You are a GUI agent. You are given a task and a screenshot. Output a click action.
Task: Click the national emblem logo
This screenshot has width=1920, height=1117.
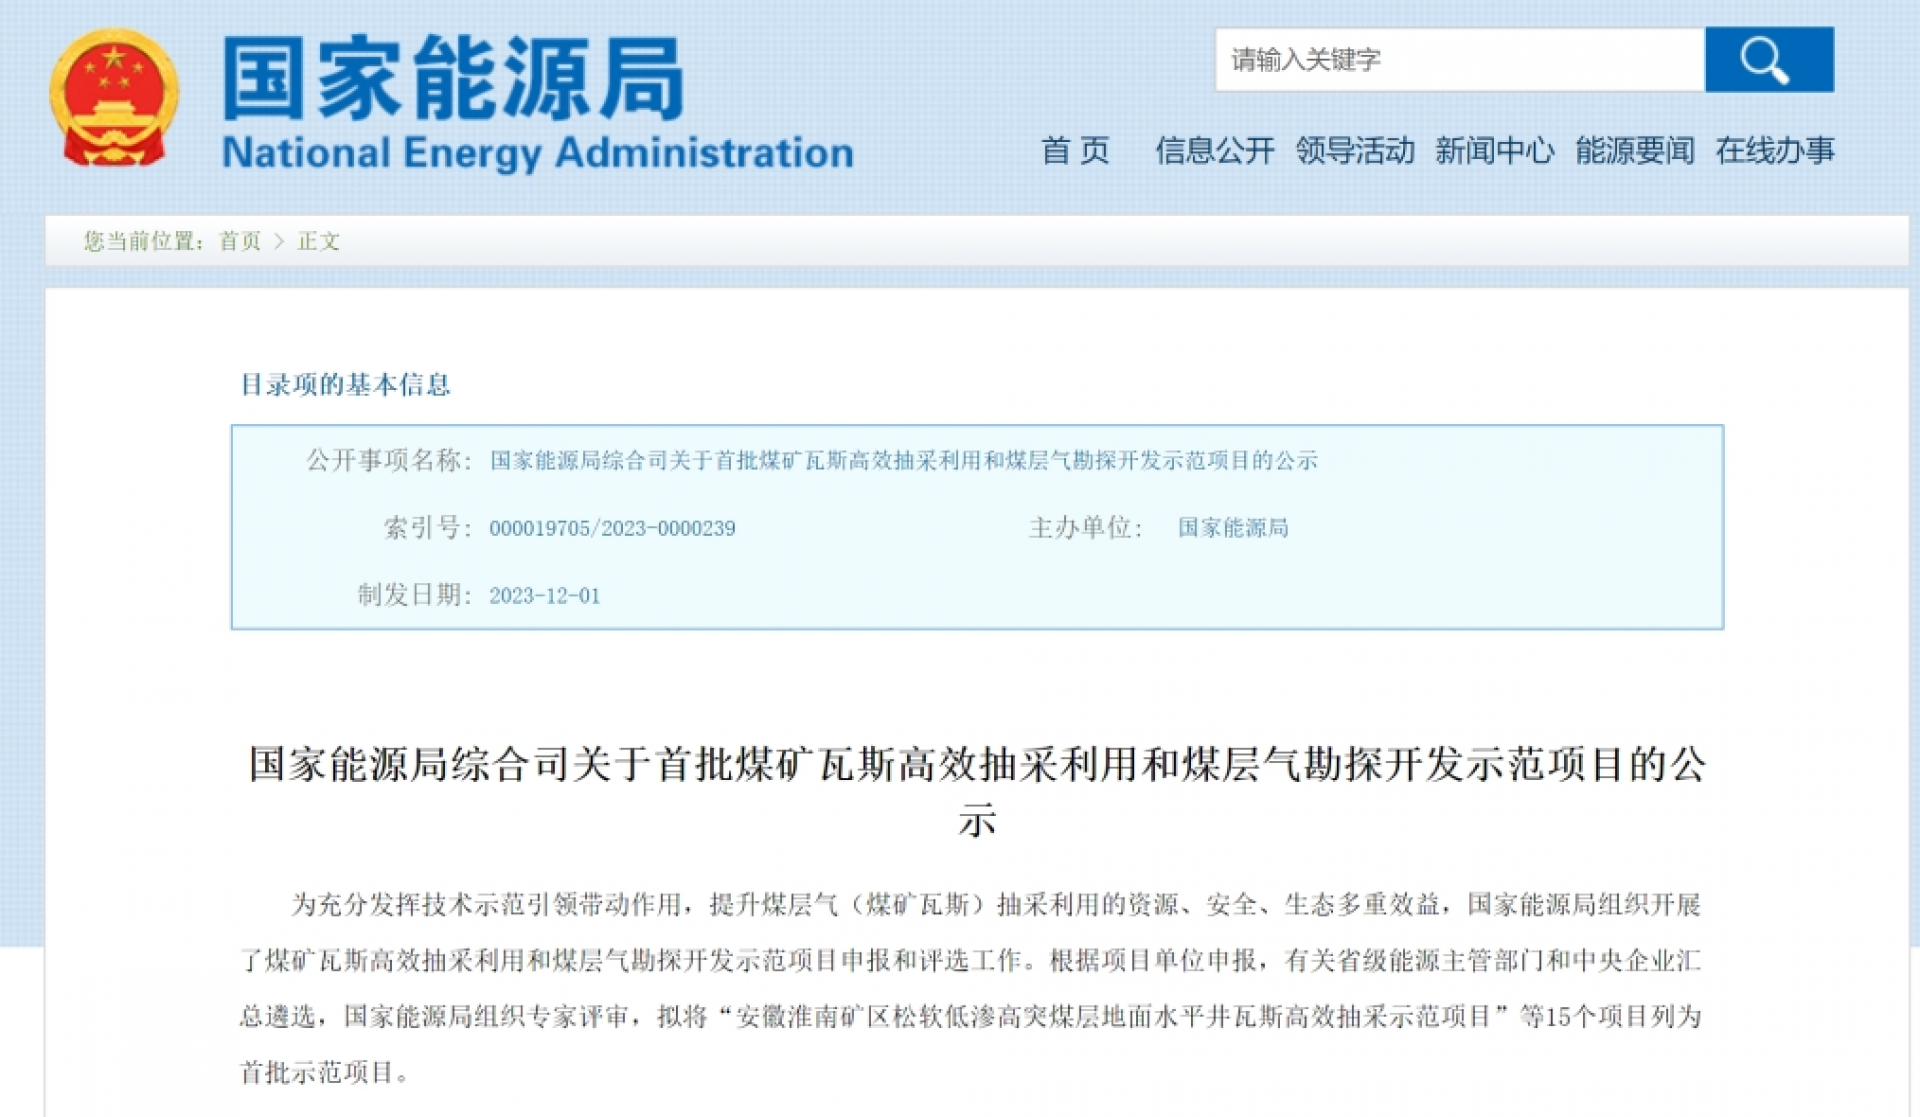pos(115,98)
